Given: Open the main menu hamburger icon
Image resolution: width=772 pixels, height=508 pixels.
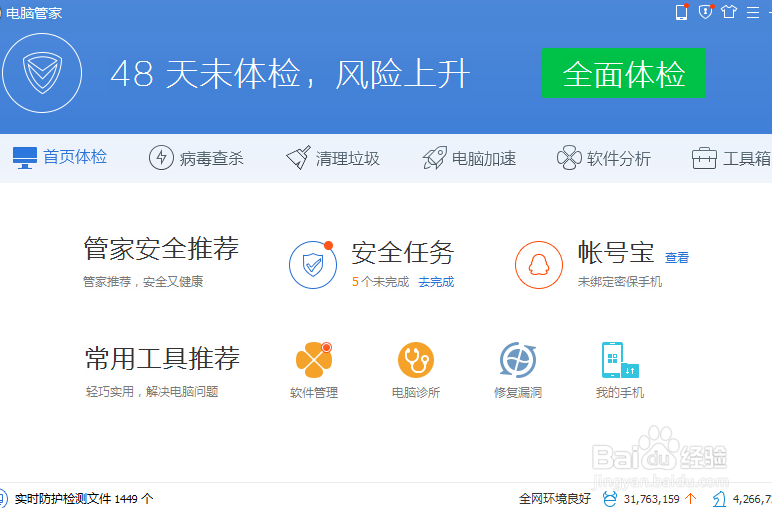Looking at the screenshot, I should [753, 12].
